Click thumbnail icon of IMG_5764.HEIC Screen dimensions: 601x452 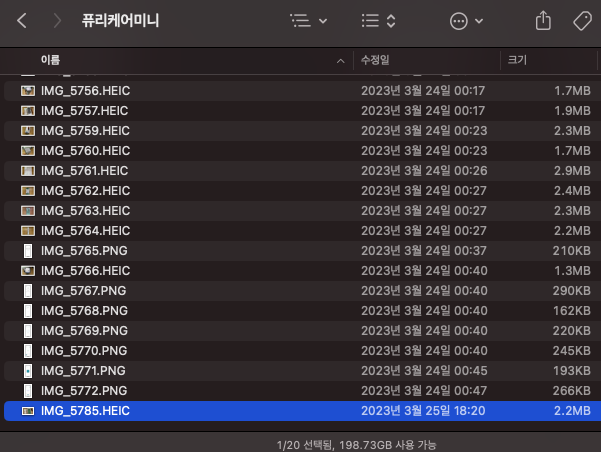coord(28,230)
